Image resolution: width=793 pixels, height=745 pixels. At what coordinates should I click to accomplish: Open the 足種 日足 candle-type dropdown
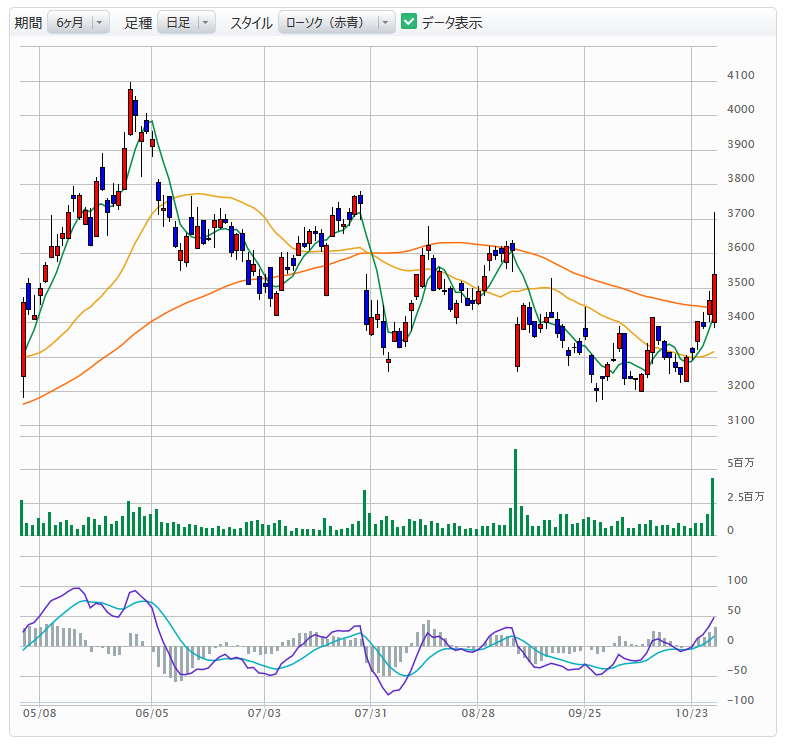coord(185,22)
